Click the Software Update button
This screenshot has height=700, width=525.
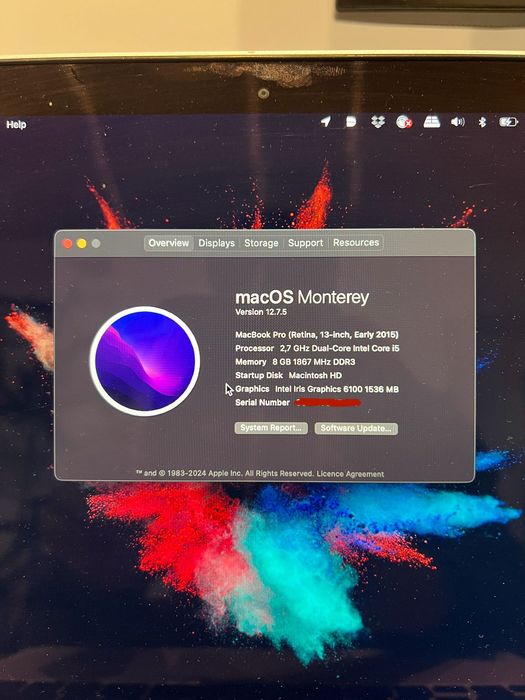click(x=356, y=429)
